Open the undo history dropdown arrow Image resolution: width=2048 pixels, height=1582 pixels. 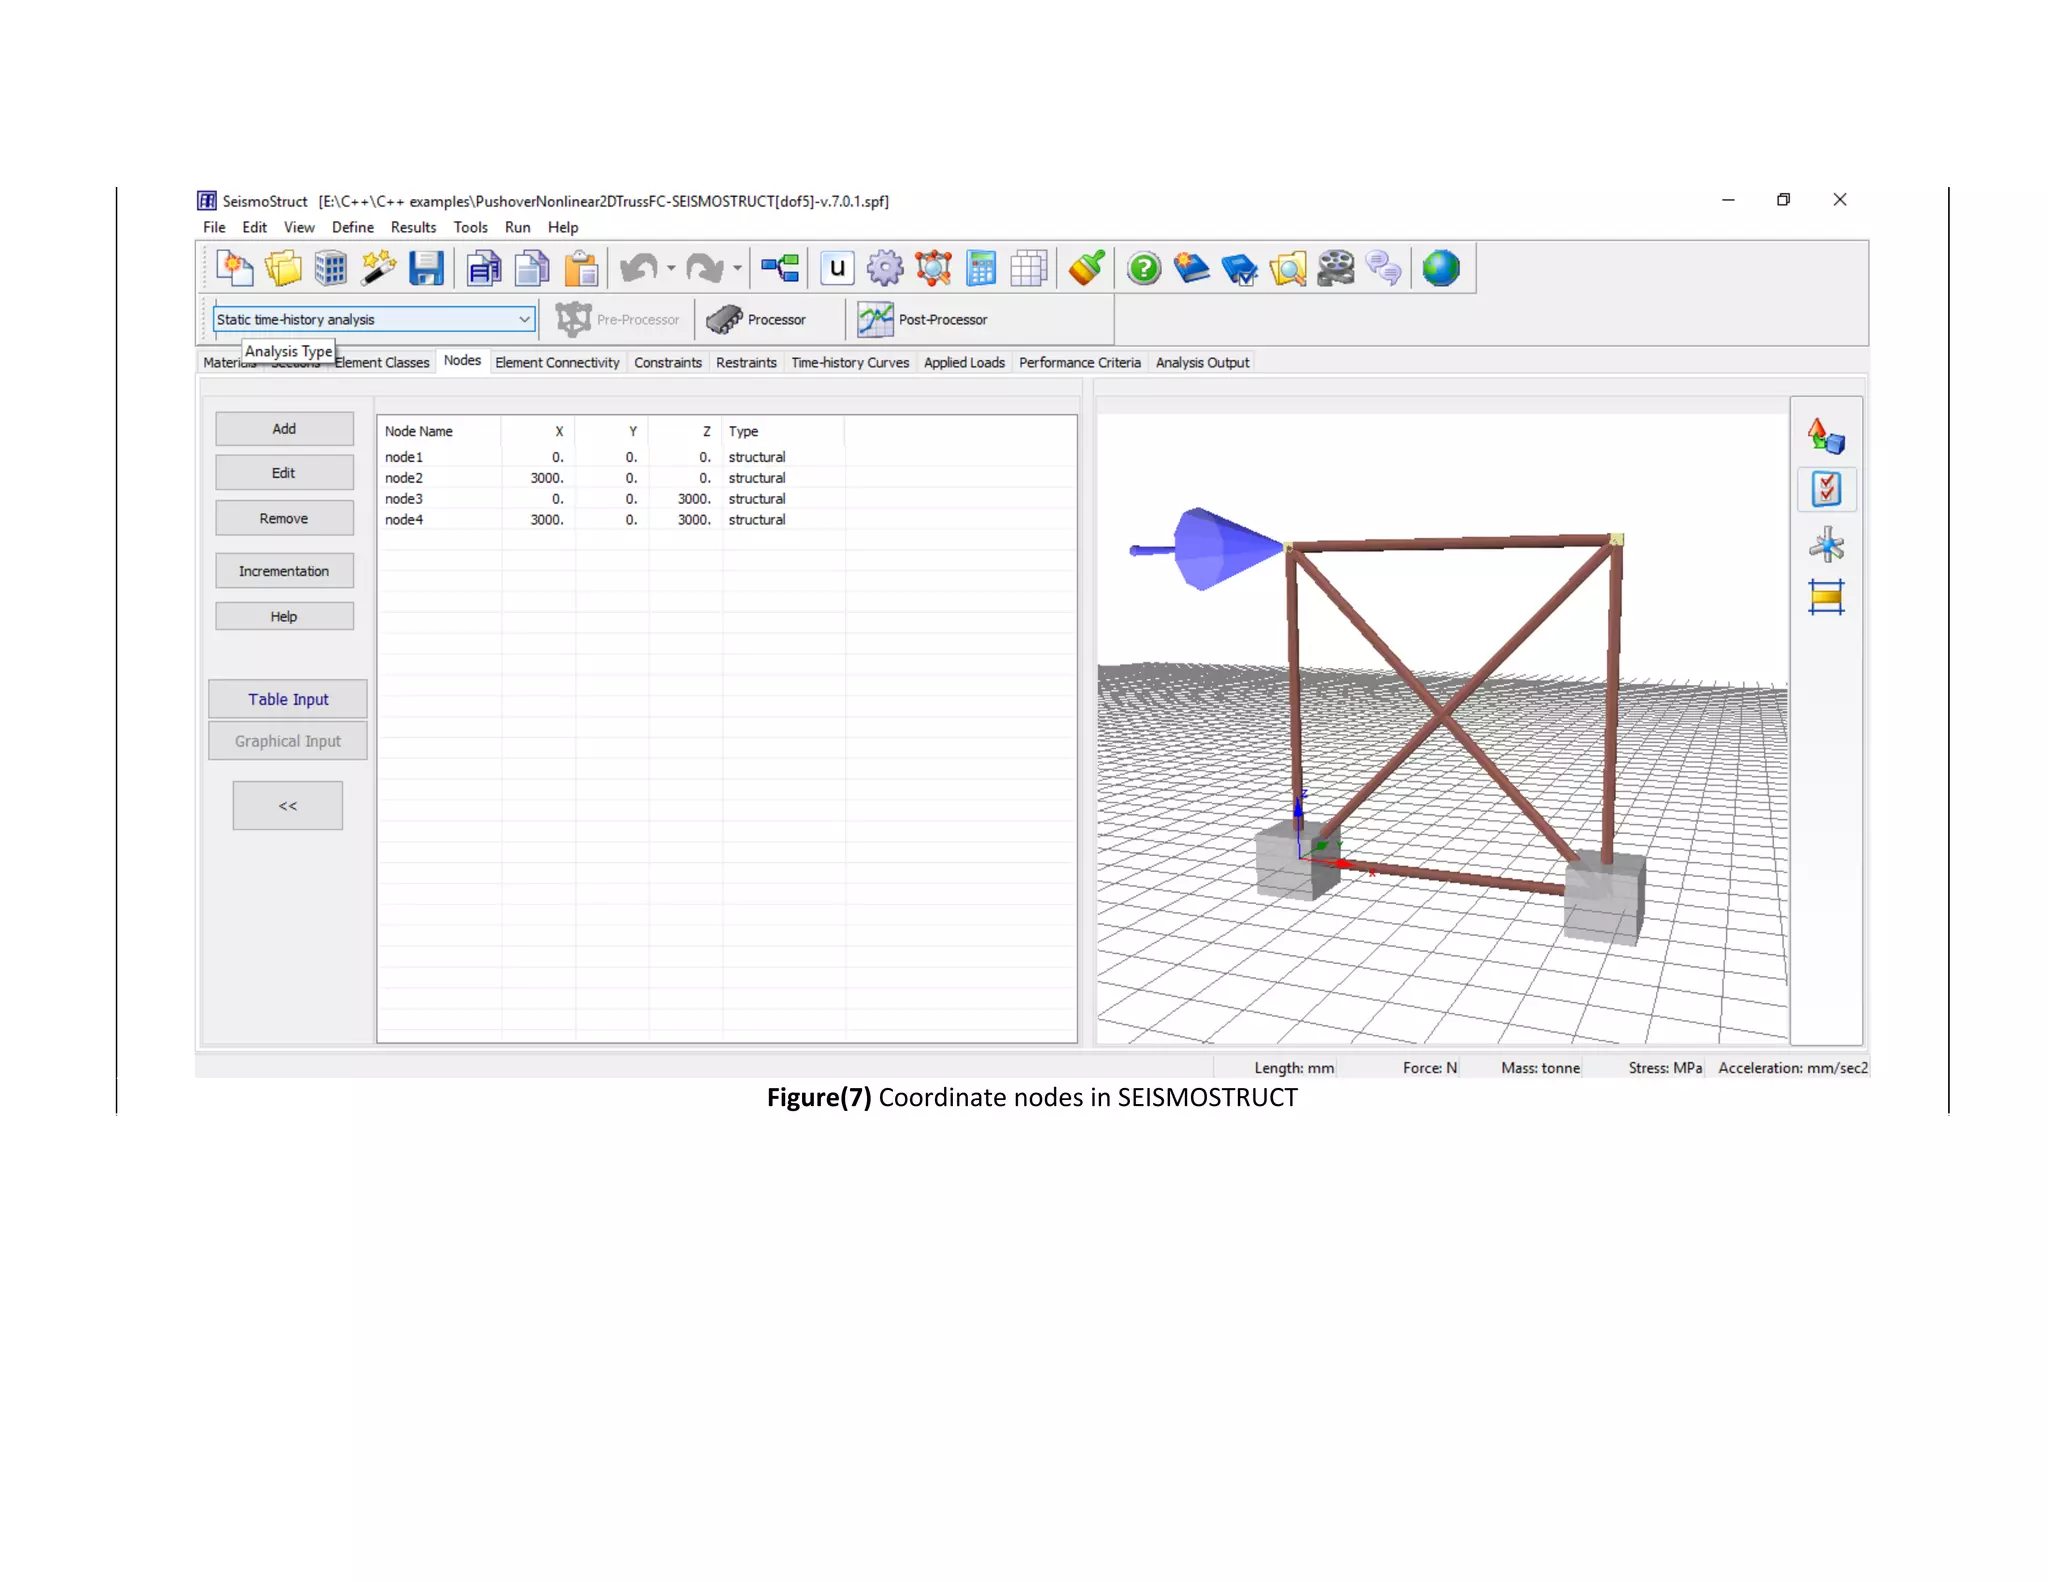(x=671, y=268)
